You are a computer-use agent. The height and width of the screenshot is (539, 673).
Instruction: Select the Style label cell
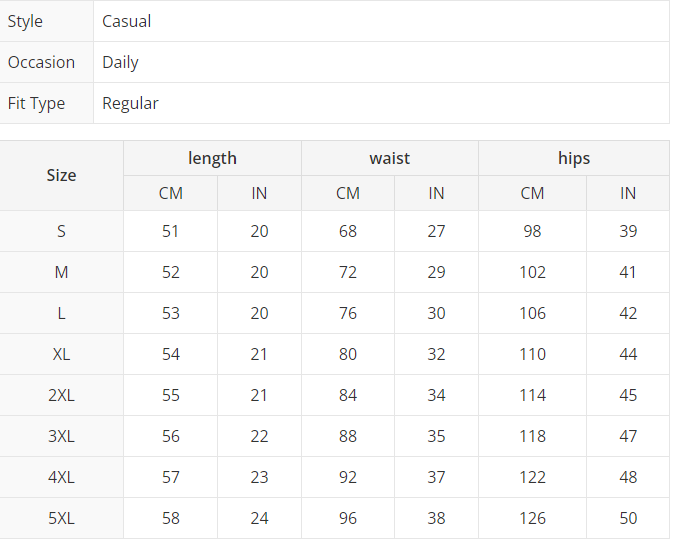[x=26, y=21]
